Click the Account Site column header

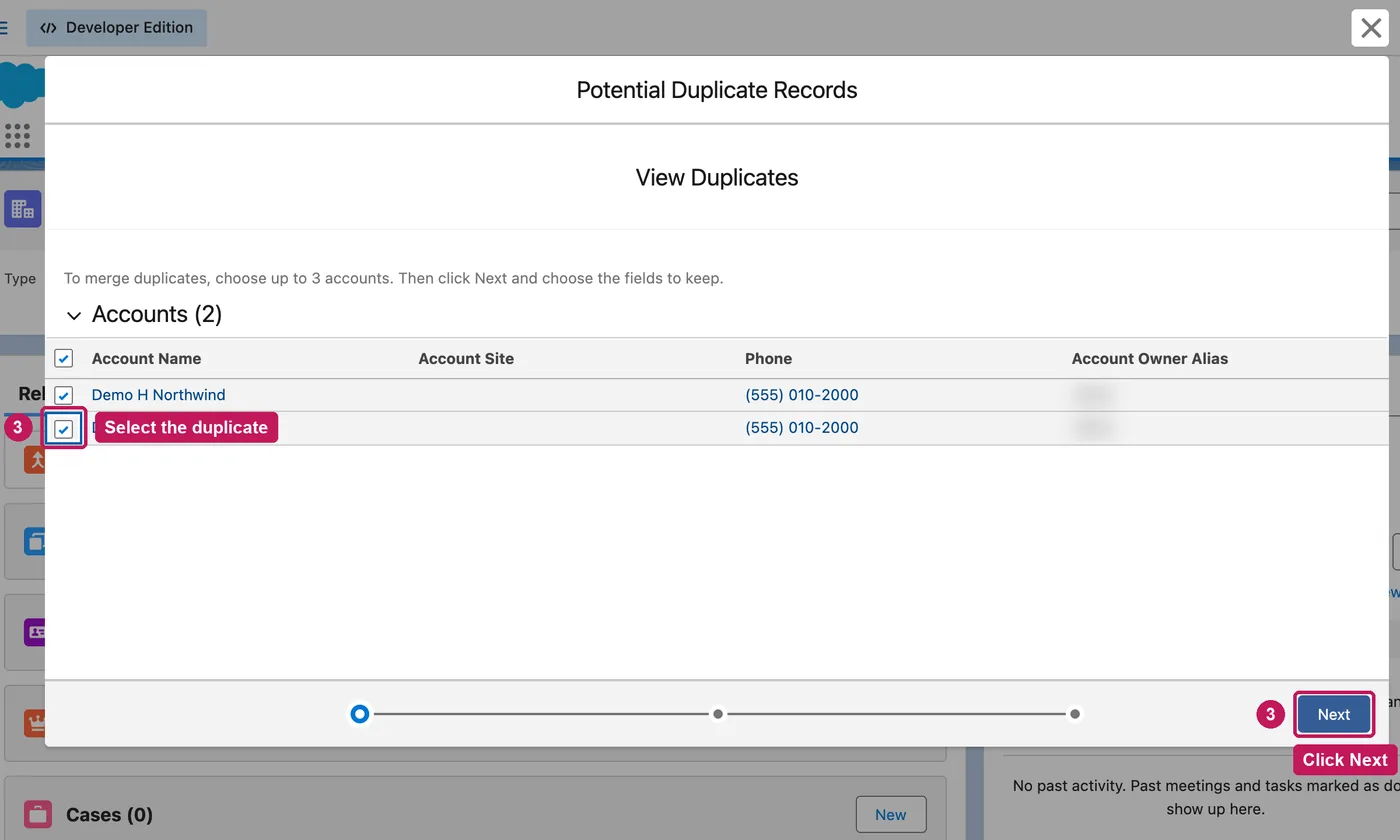[466, 358]
